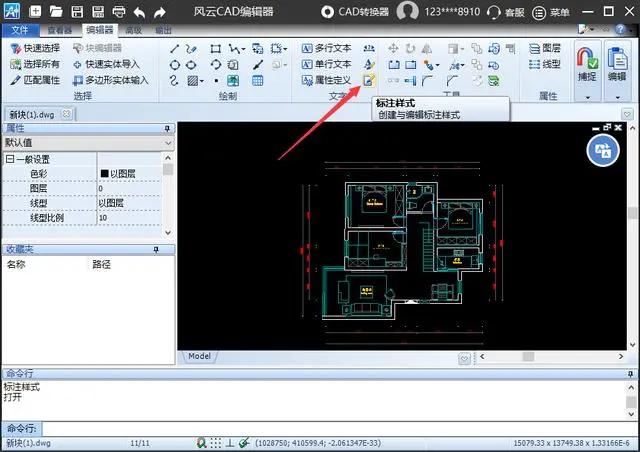Collapse the 一般设置 section
Screen dimensions: 640x452
tap(10, 159)
